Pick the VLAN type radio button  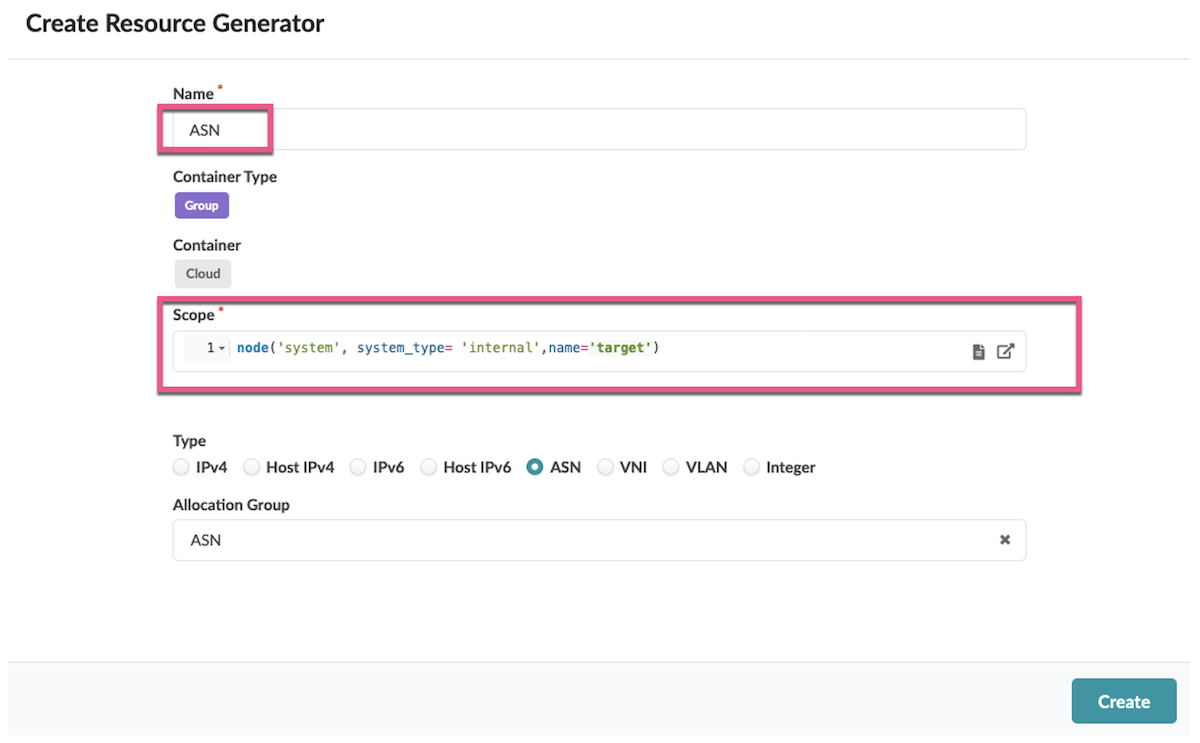(x=670, y=467)
